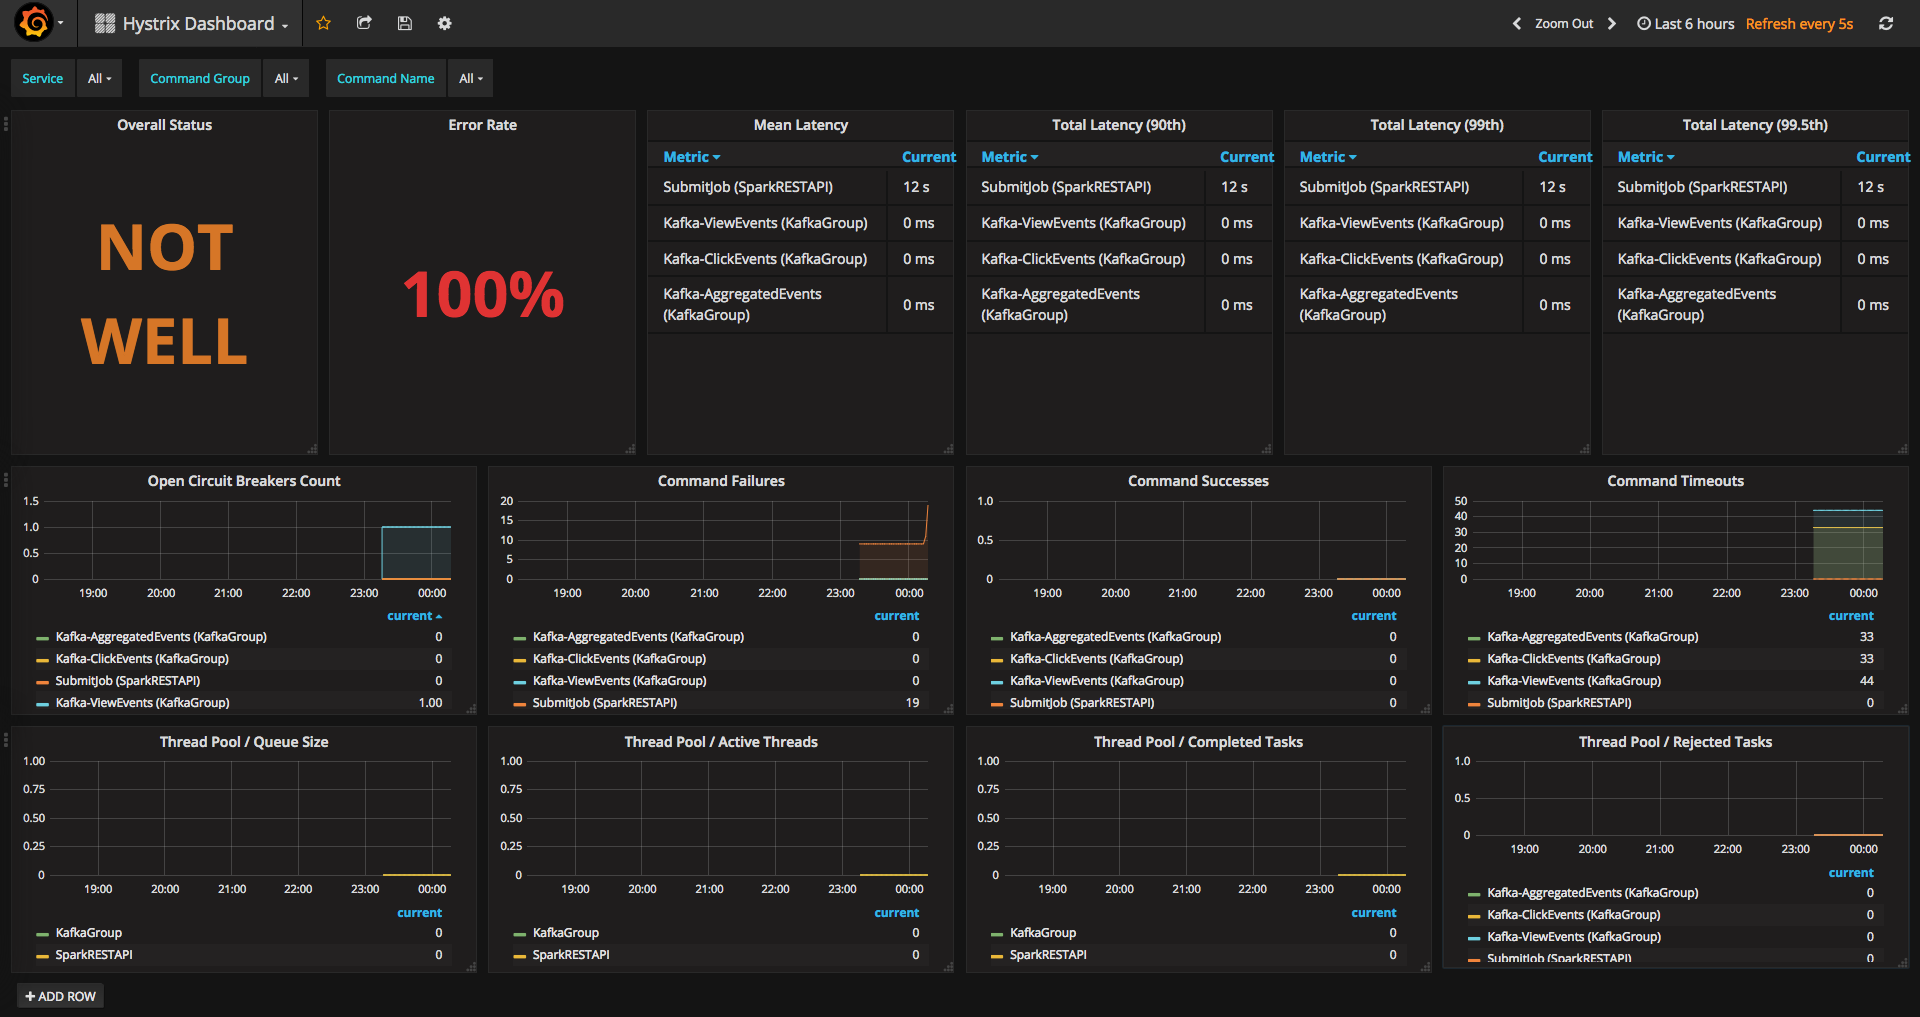Screen dimensions: 1920x1017
Task: Shift time range forward with right chevron
Action: pos(1611,23)
